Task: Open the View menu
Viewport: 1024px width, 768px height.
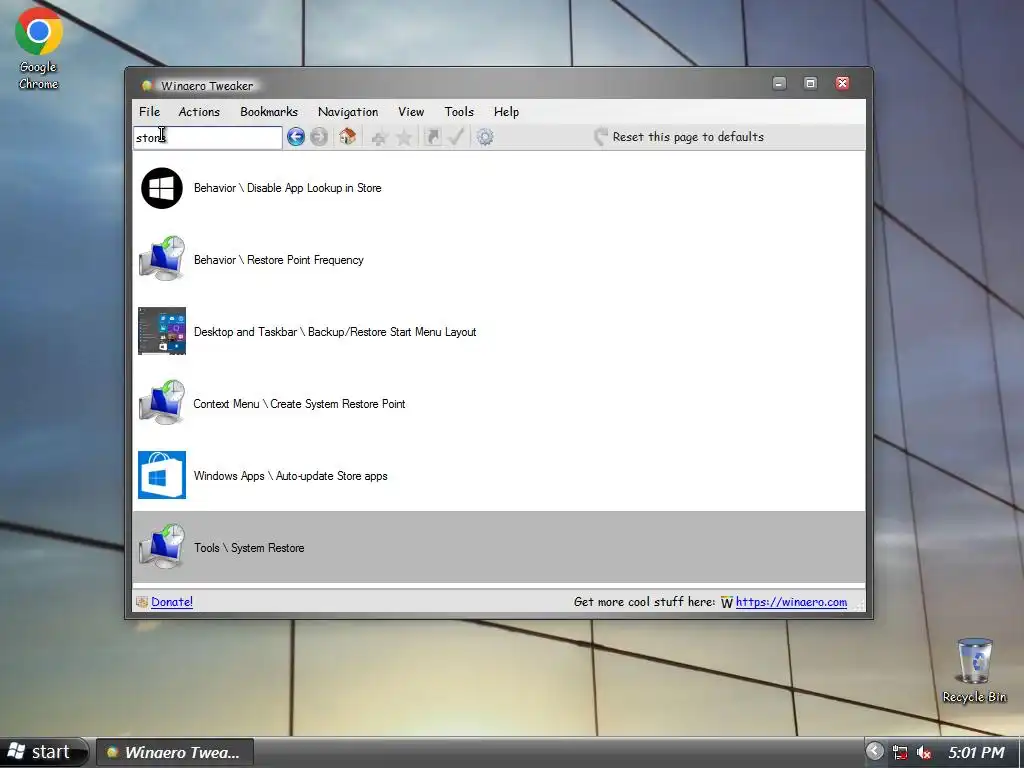Action: (x=411, y=112)
